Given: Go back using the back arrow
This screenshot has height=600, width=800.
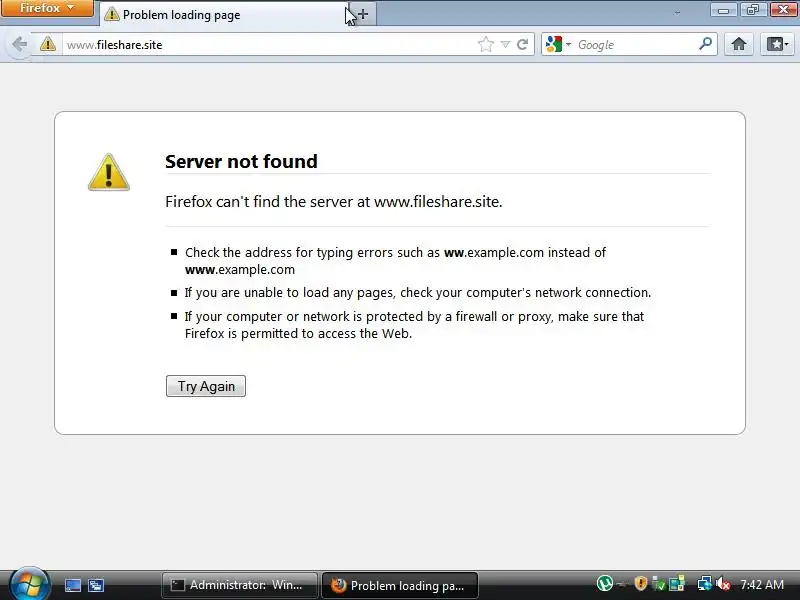Looking at the screenshot, I should click(19, 45).
